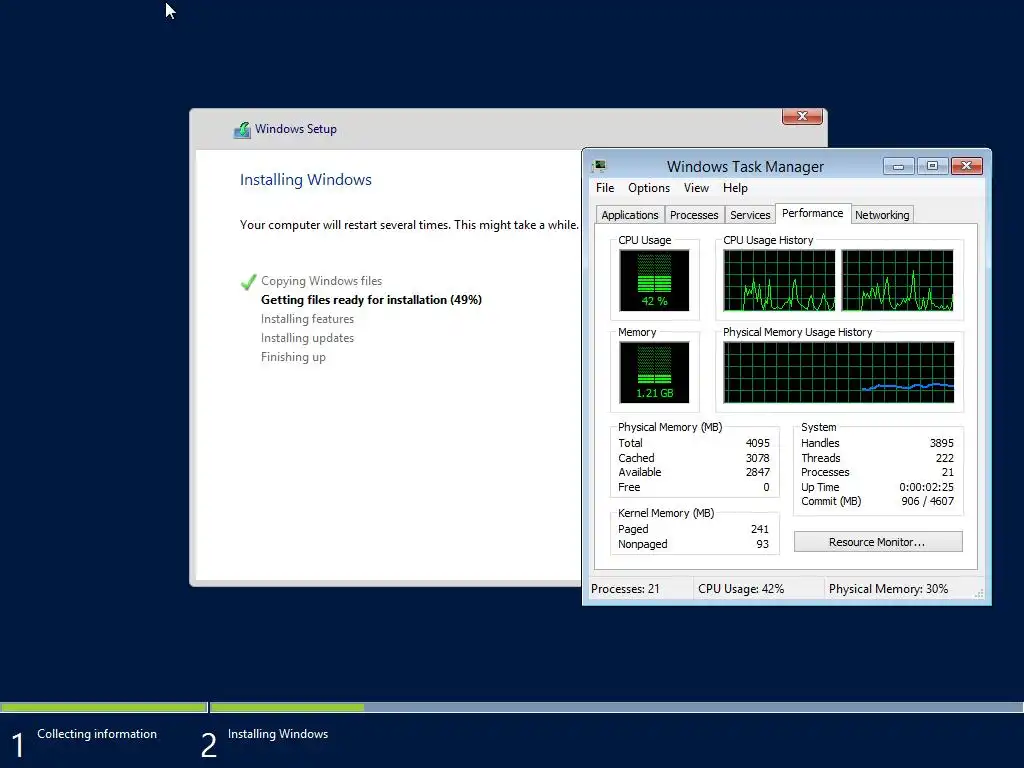Click 'Installing features' step text
Screen dimensions: 1024x768
pos(307,319)
